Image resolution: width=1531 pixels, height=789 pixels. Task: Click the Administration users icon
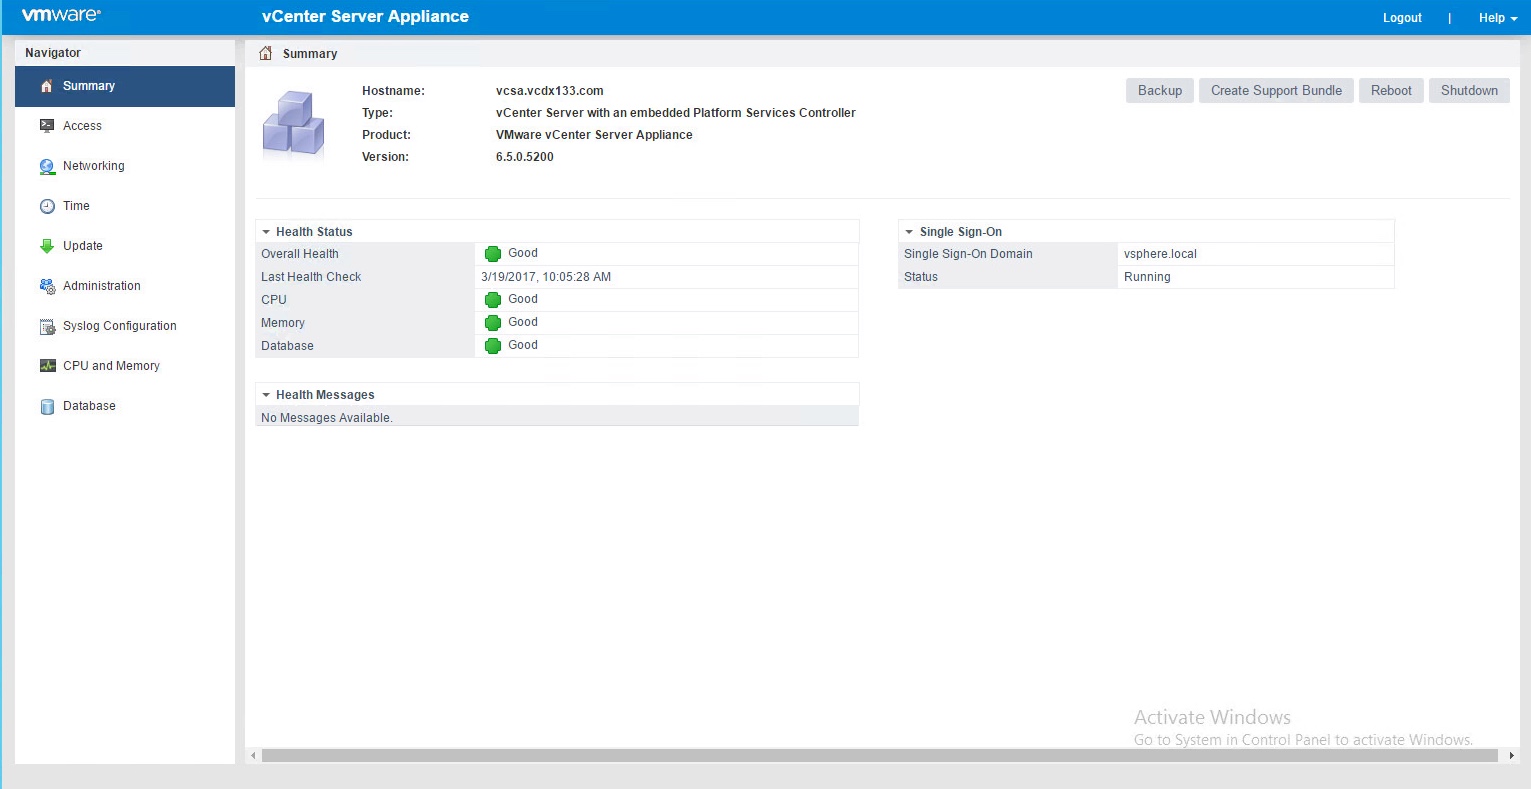(x=47, y=286)
